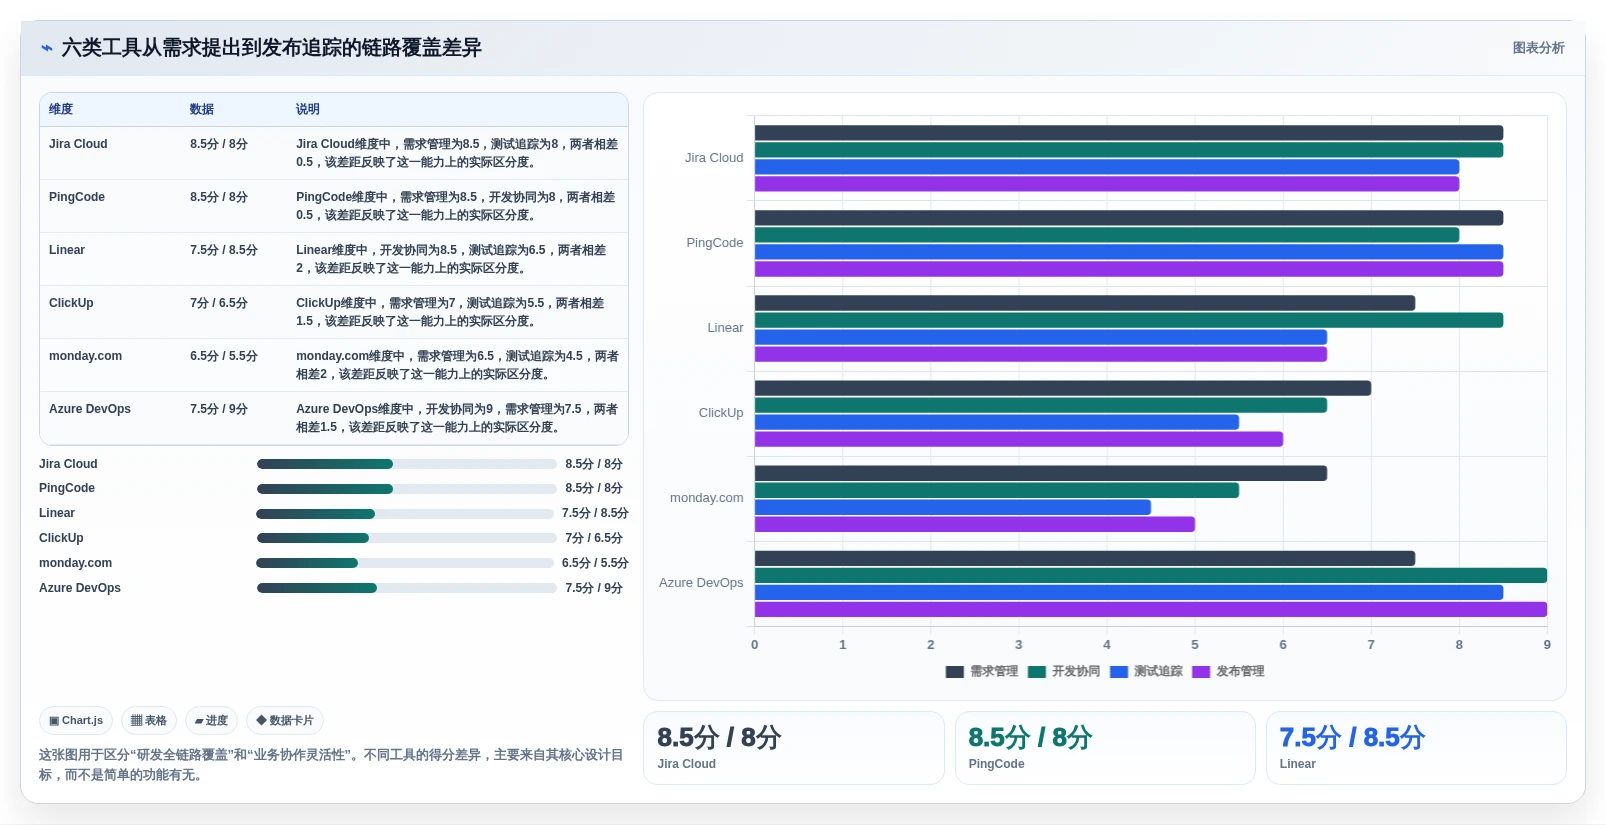Click the chart footnote paragraph about 研发全链路覆盖
The image size is (1606, 825).
(331, 765)
